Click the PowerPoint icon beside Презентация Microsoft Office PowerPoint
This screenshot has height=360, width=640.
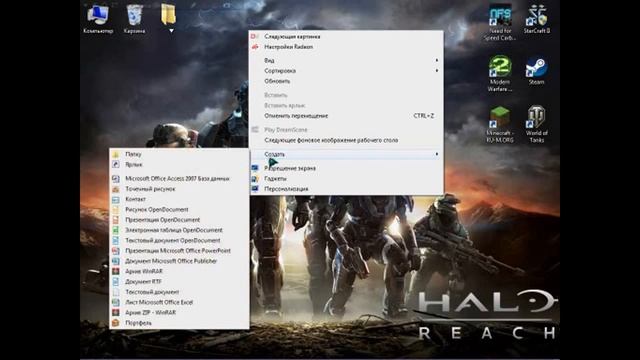(x=116, y=251)
